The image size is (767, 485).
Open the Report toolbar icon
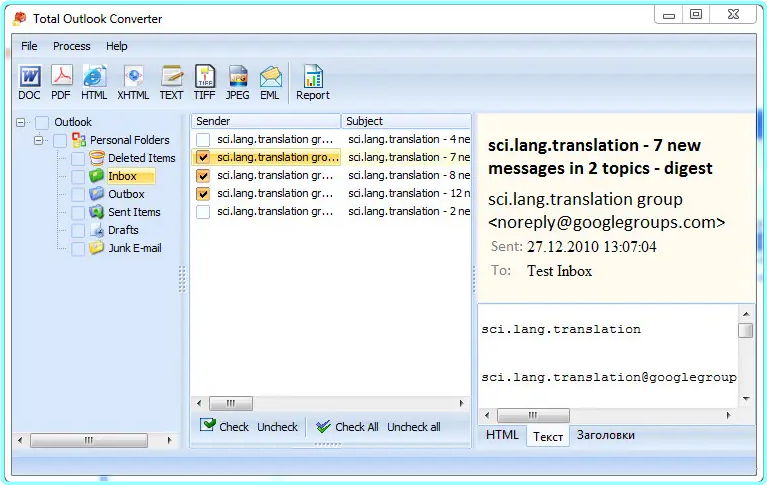click(x=313, y=76)
